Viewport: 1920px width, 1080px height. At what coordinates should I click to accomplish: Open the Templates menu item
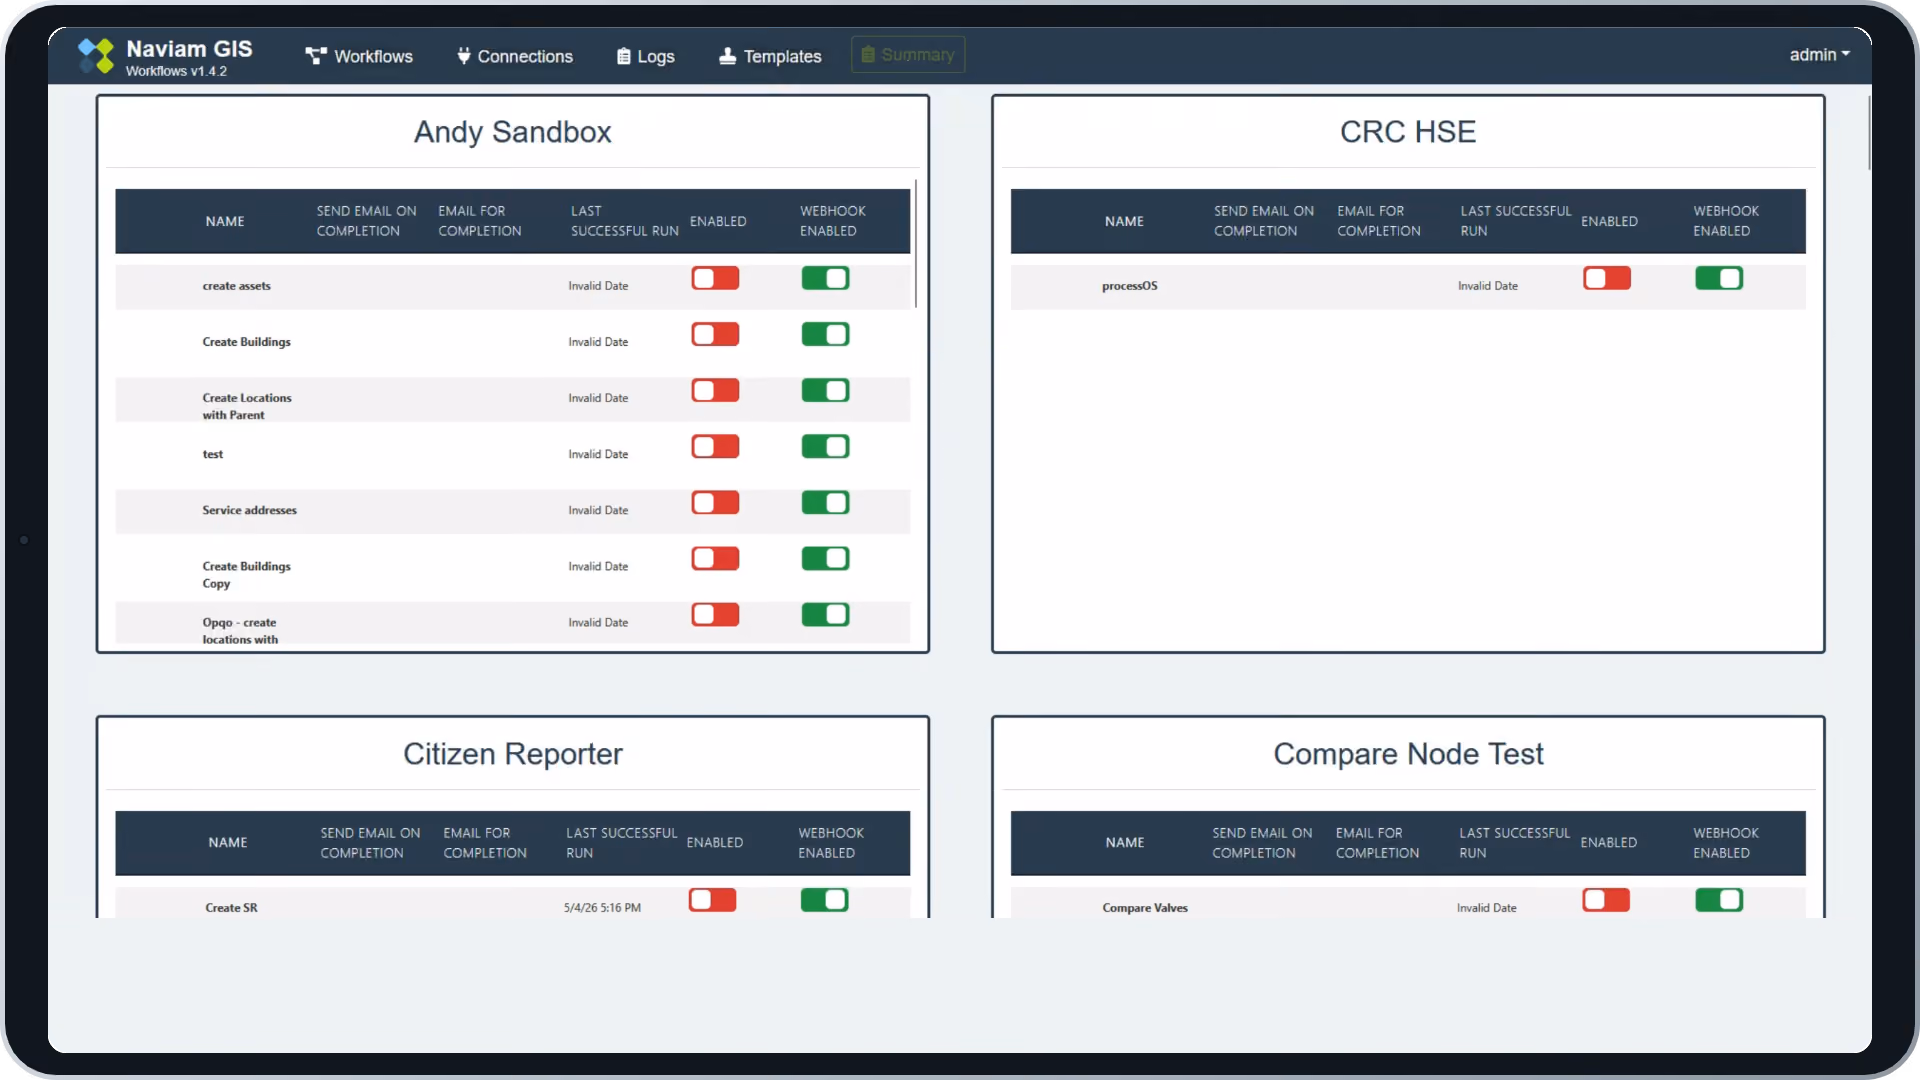click(x=770, y=56)
